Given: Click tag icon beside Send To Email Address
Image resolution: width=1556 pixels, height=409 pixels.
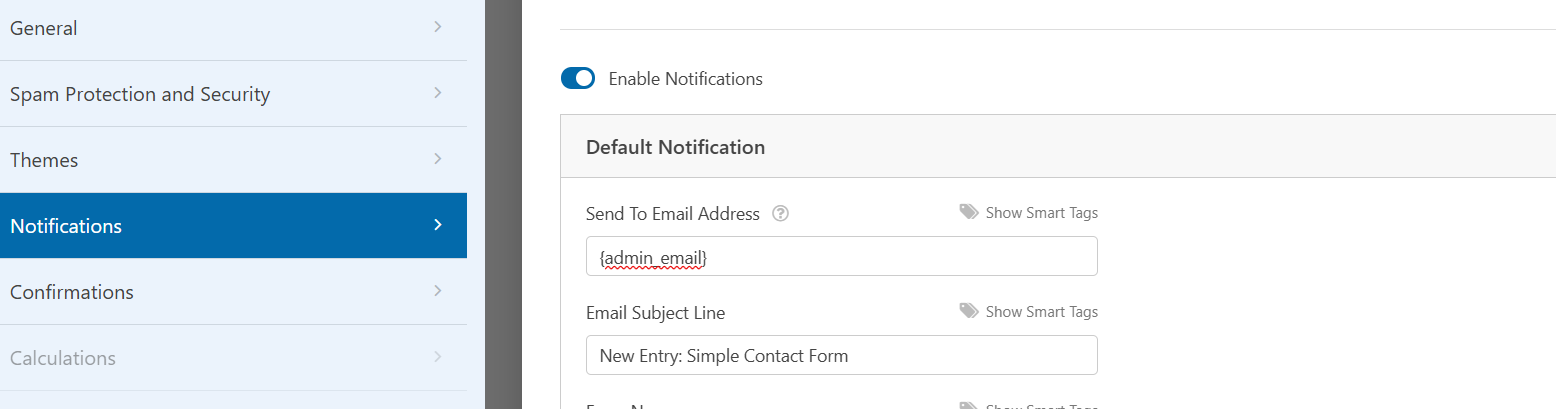Looking at the screenshot, I should [x=969, y=212].
